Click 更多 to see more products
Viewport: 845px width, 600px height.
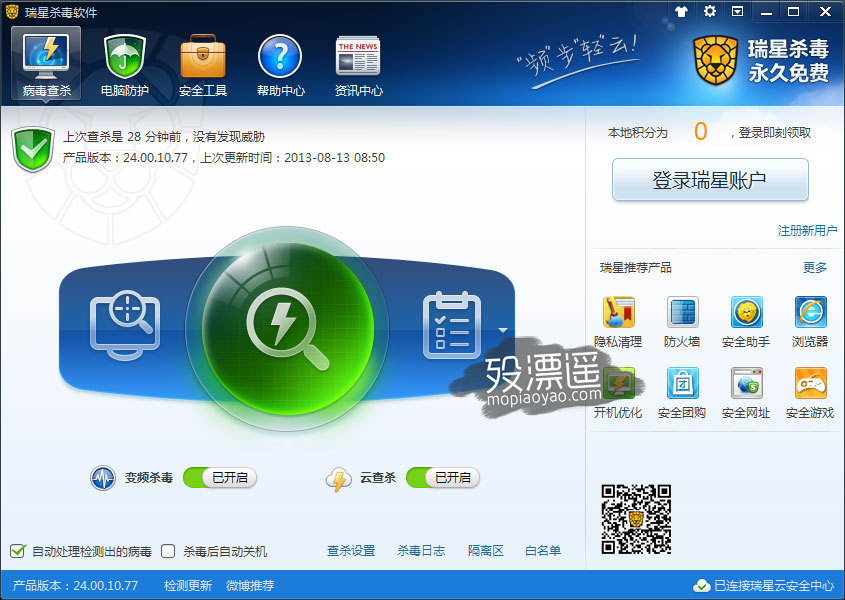click(815, 267)
